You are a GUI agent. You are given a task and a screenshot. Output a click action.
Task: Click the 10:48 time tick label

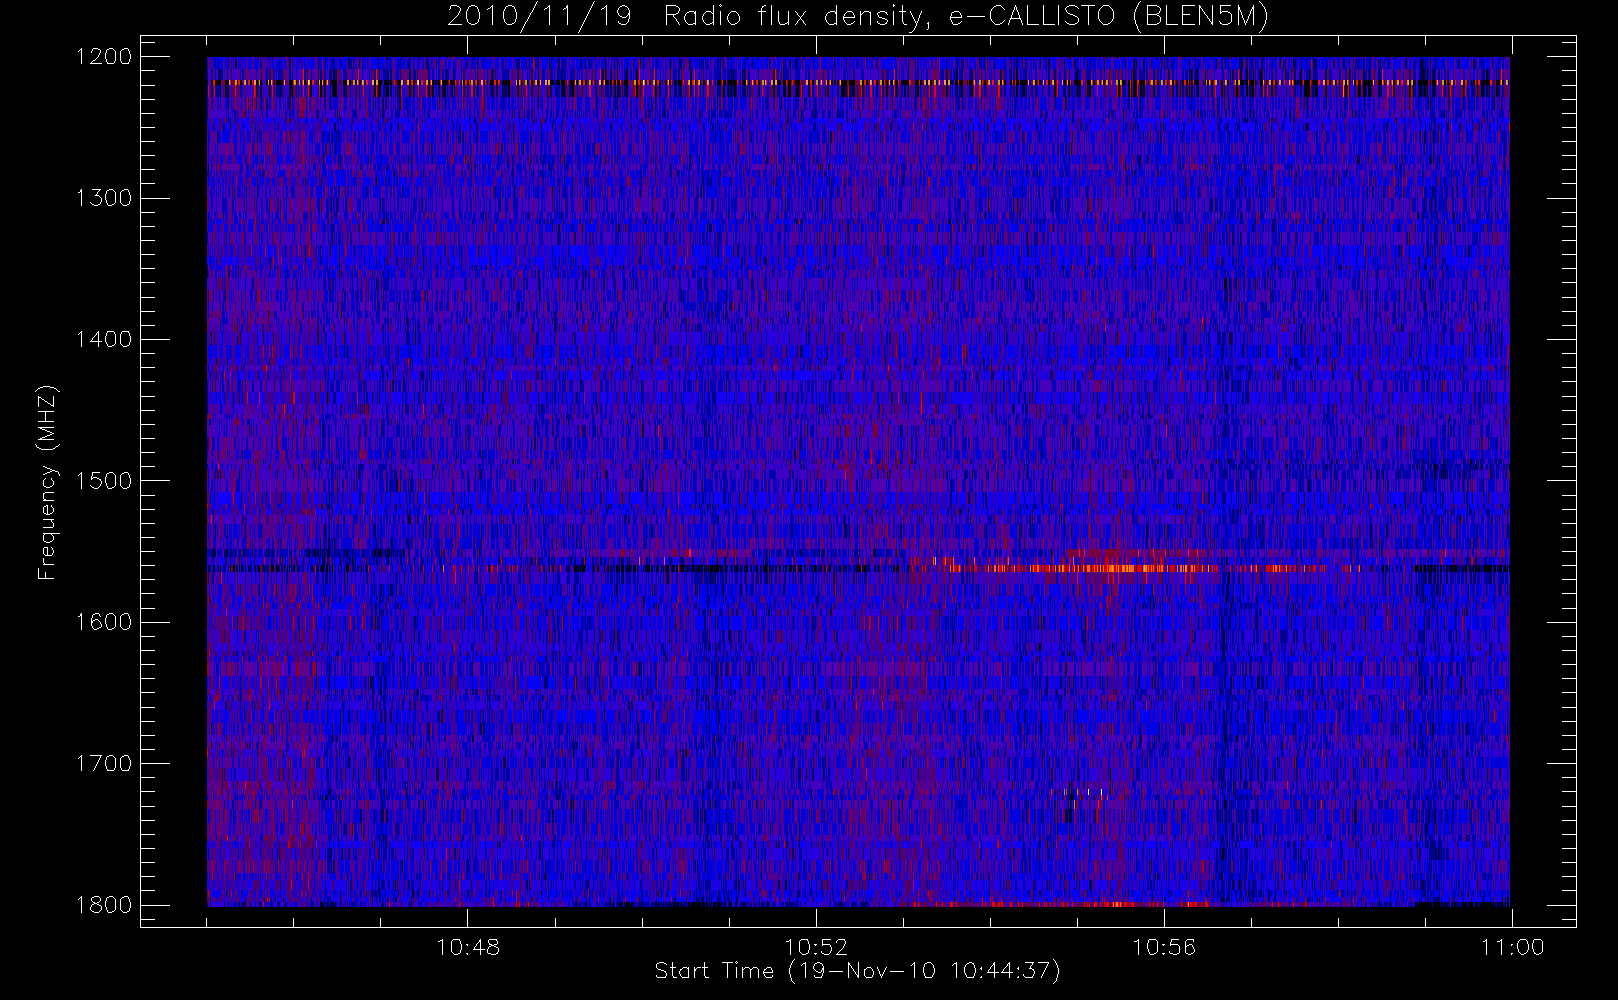[x=468, y=947]
